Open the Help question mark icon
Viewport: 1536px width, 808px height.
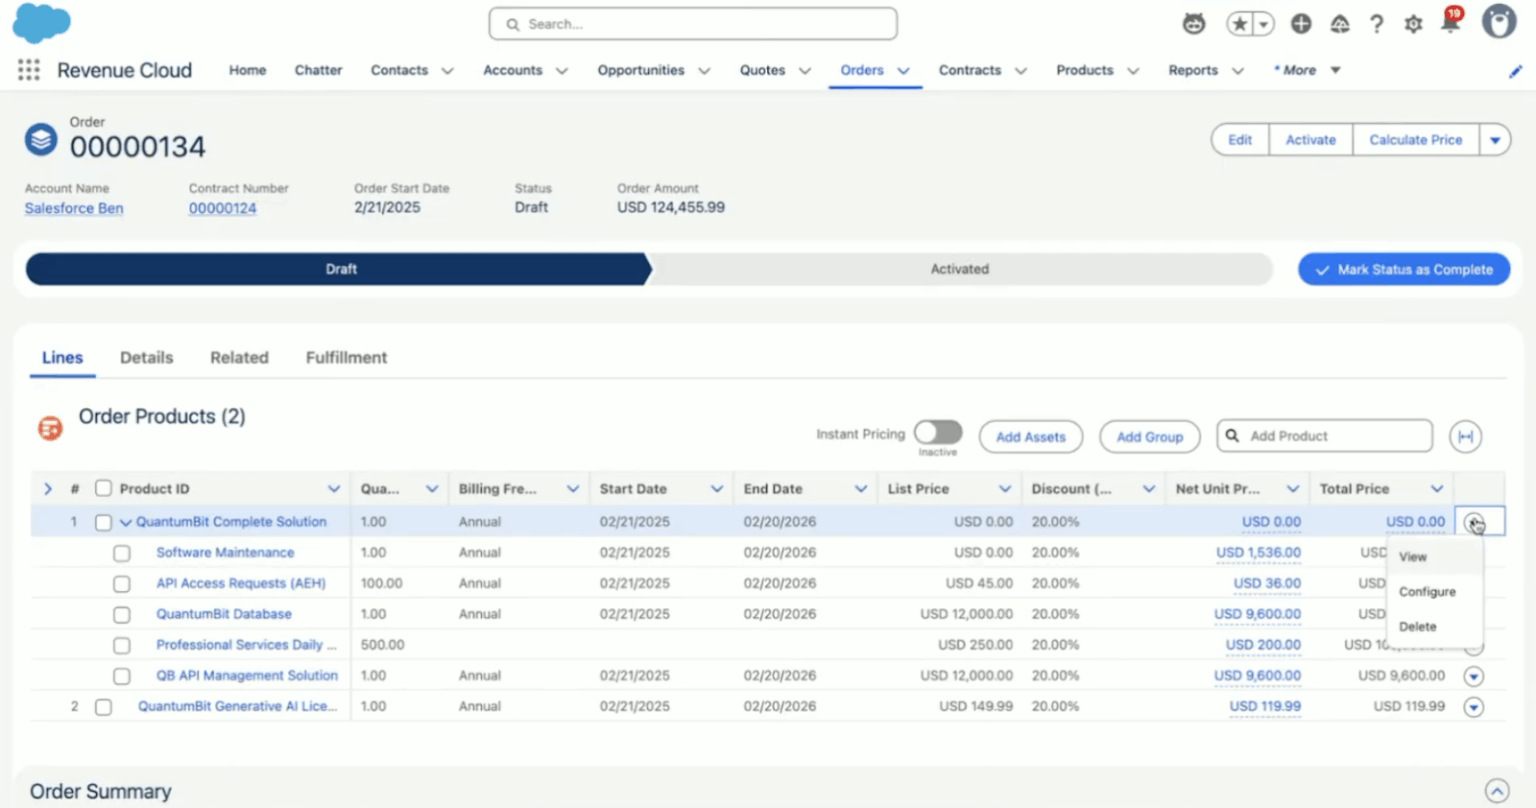[1377, 24]
